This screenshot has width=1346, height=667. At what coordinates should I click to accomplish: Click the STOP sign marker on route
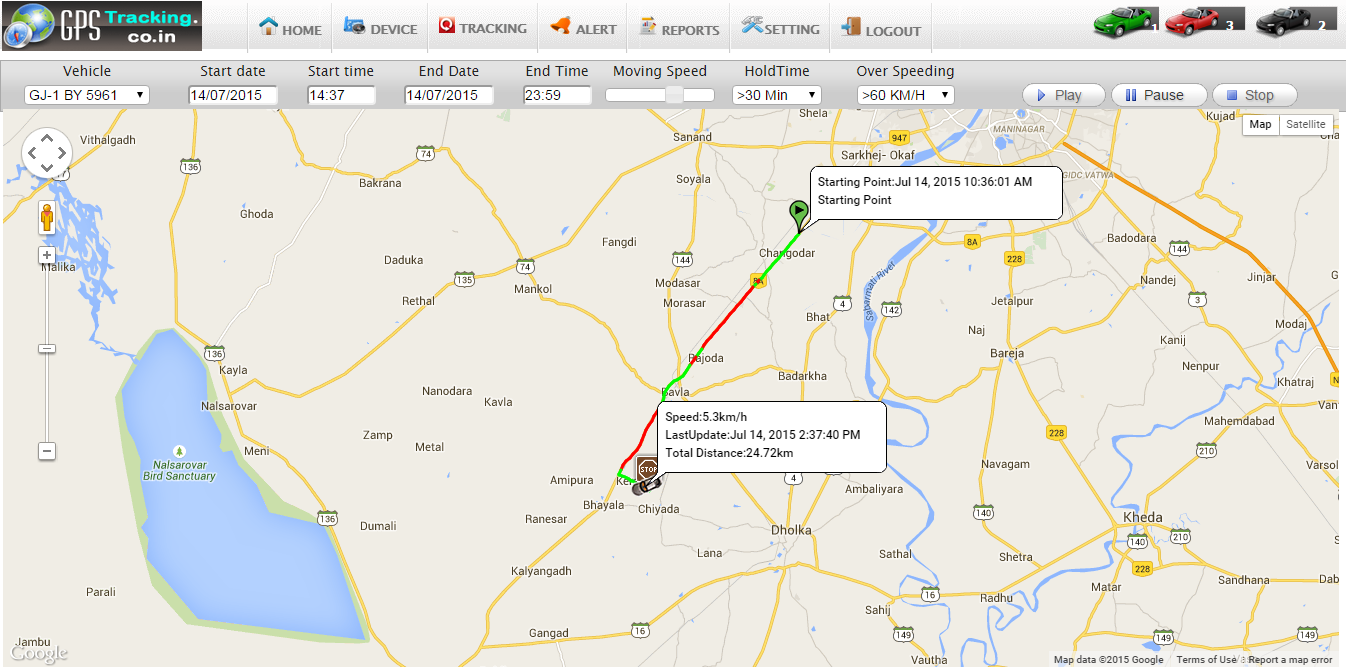point(647,468)
